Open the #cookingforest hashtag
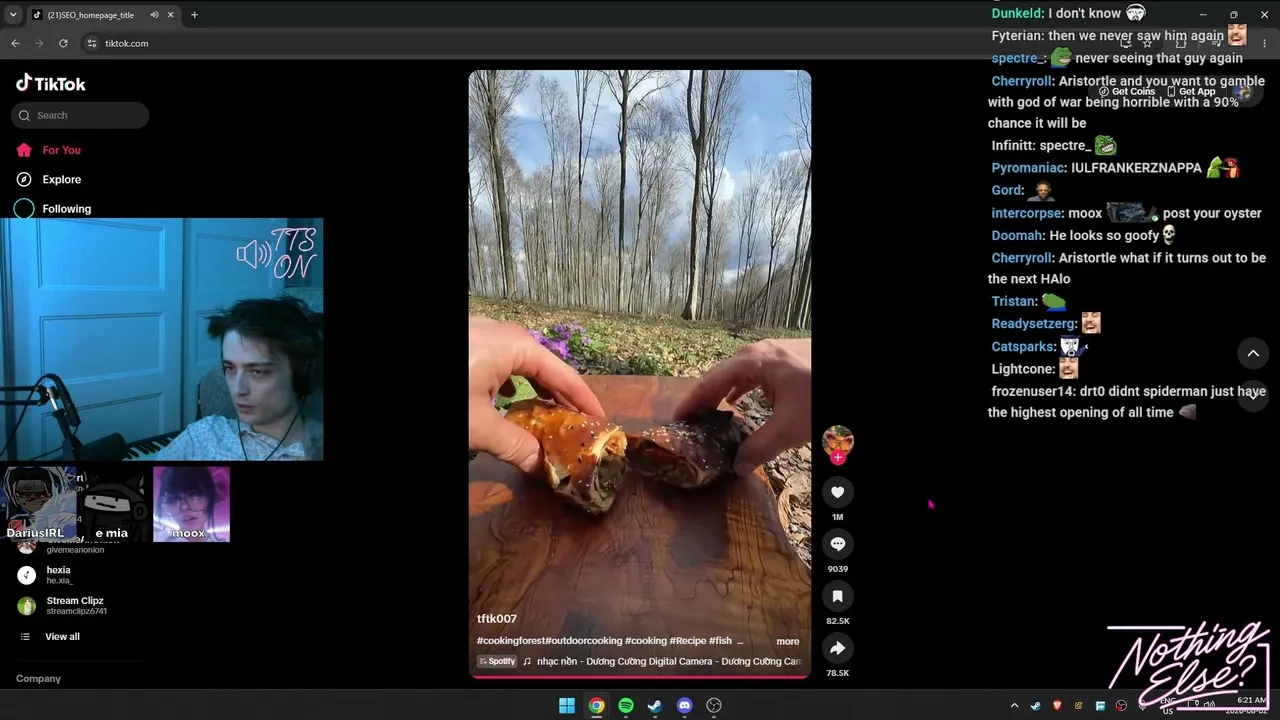This screenshot has height=720, width=1280. (511, 641)
